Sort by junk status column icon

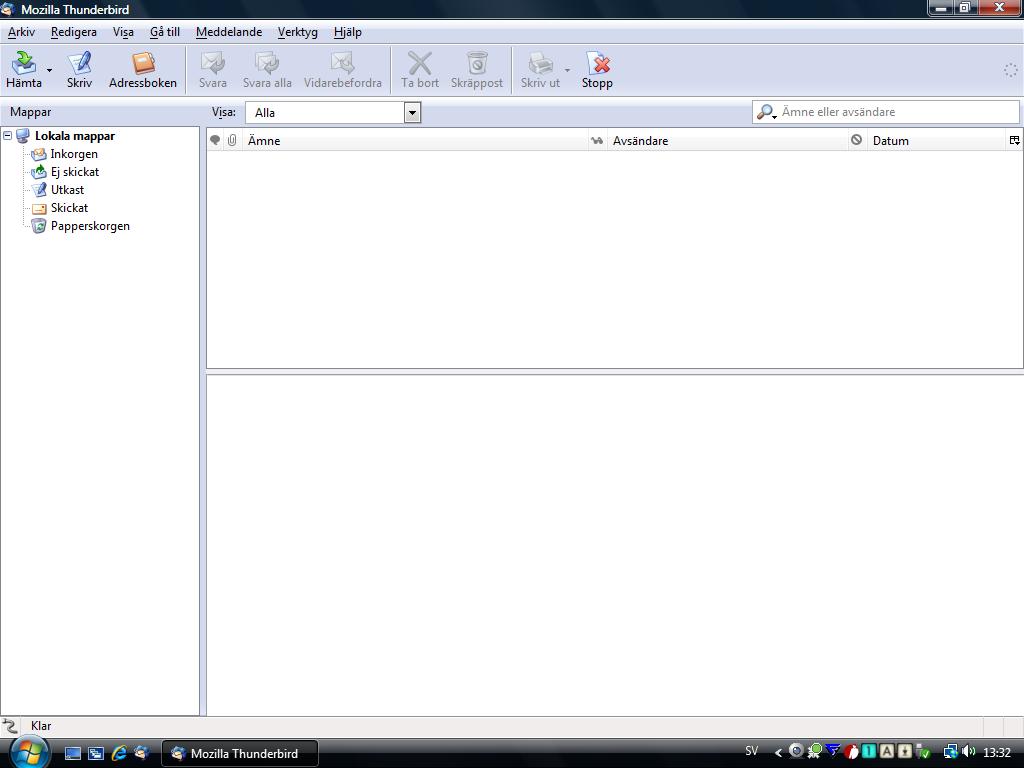coord(856,140)
